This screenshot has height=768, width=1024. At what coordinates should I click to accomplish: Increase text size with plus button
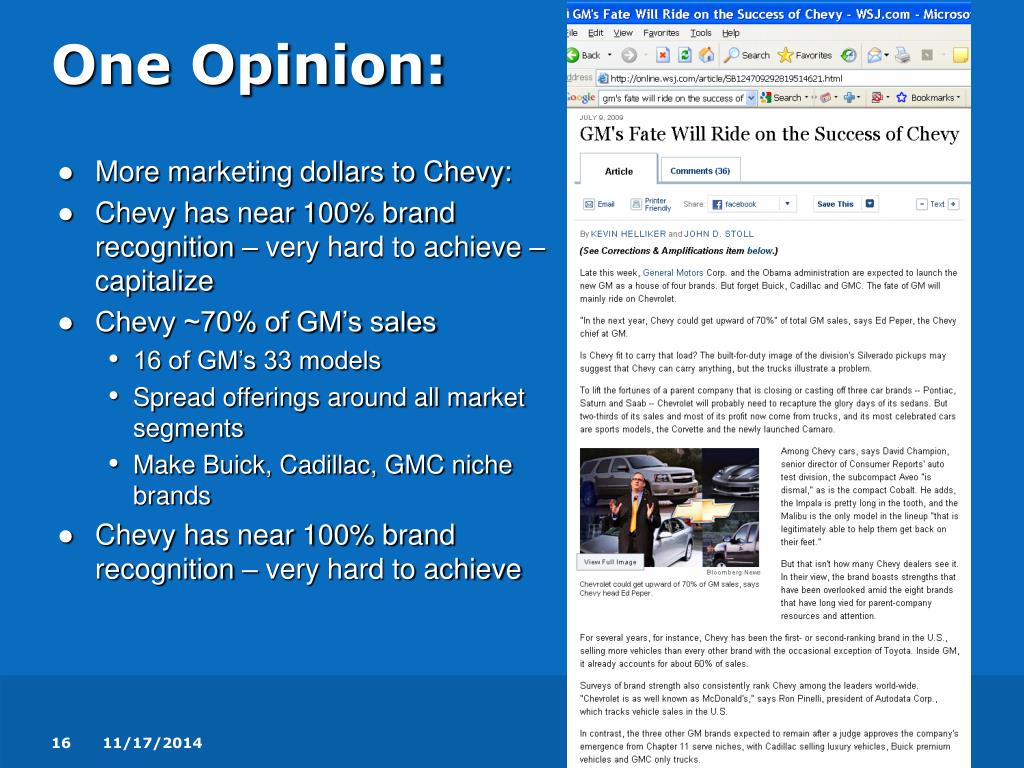point(953,204)
